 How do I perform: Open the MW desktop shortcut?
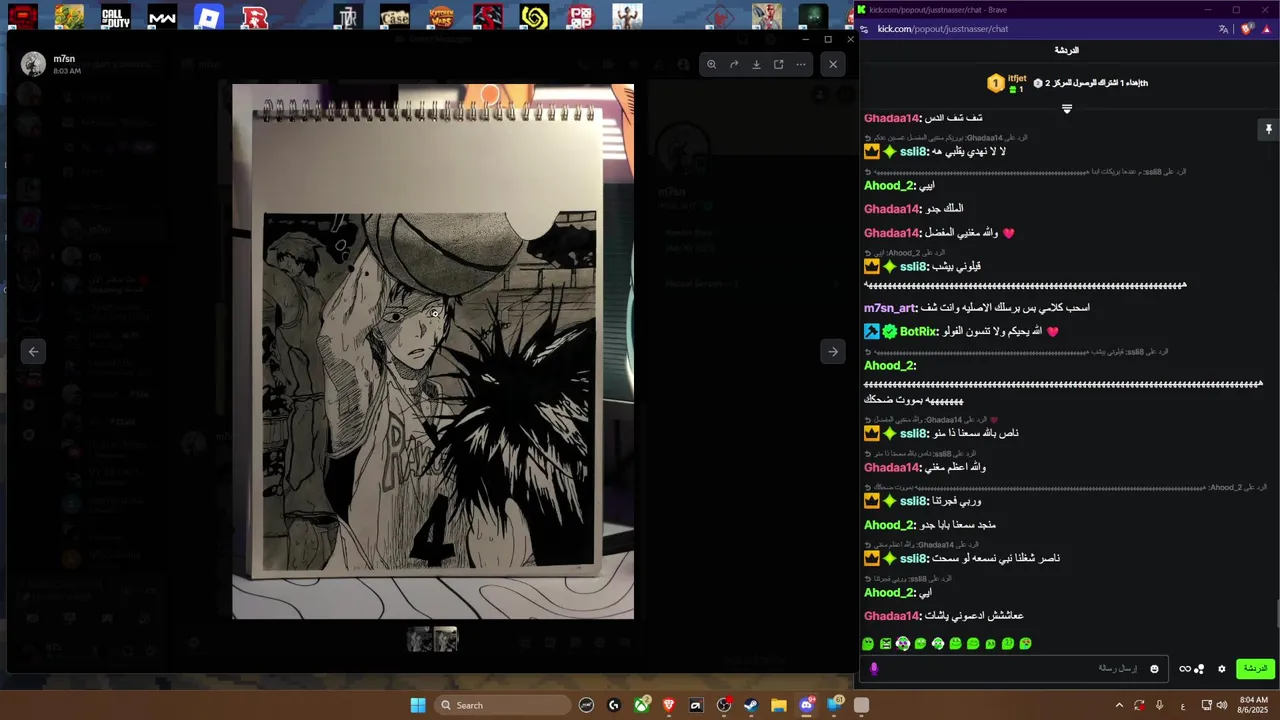pyautogui.click(x=162, y=17)
